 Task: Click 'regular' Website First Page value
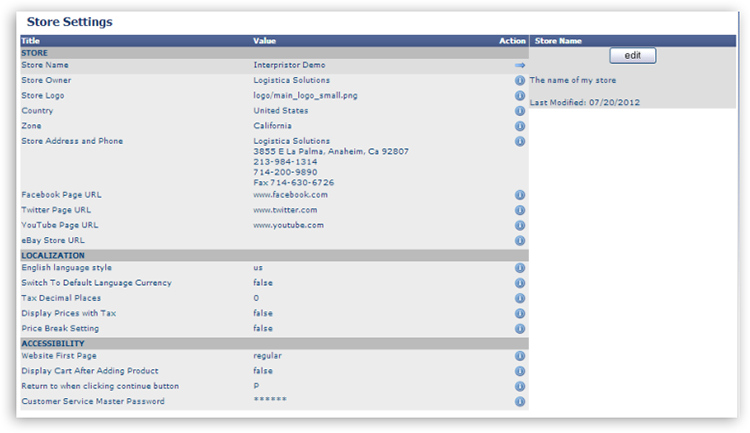coord(267,356)
